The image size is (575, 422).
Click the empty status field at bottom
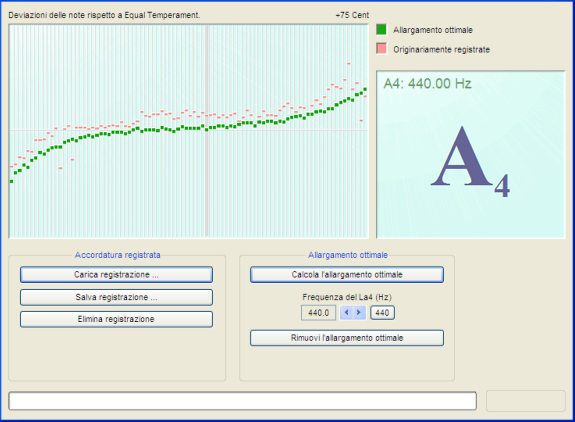(242, 401)
